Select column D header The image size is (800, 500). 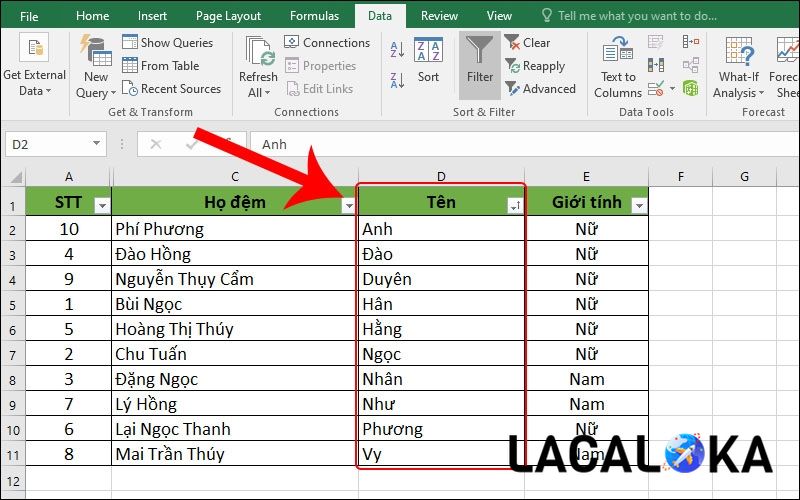point(441,177)
